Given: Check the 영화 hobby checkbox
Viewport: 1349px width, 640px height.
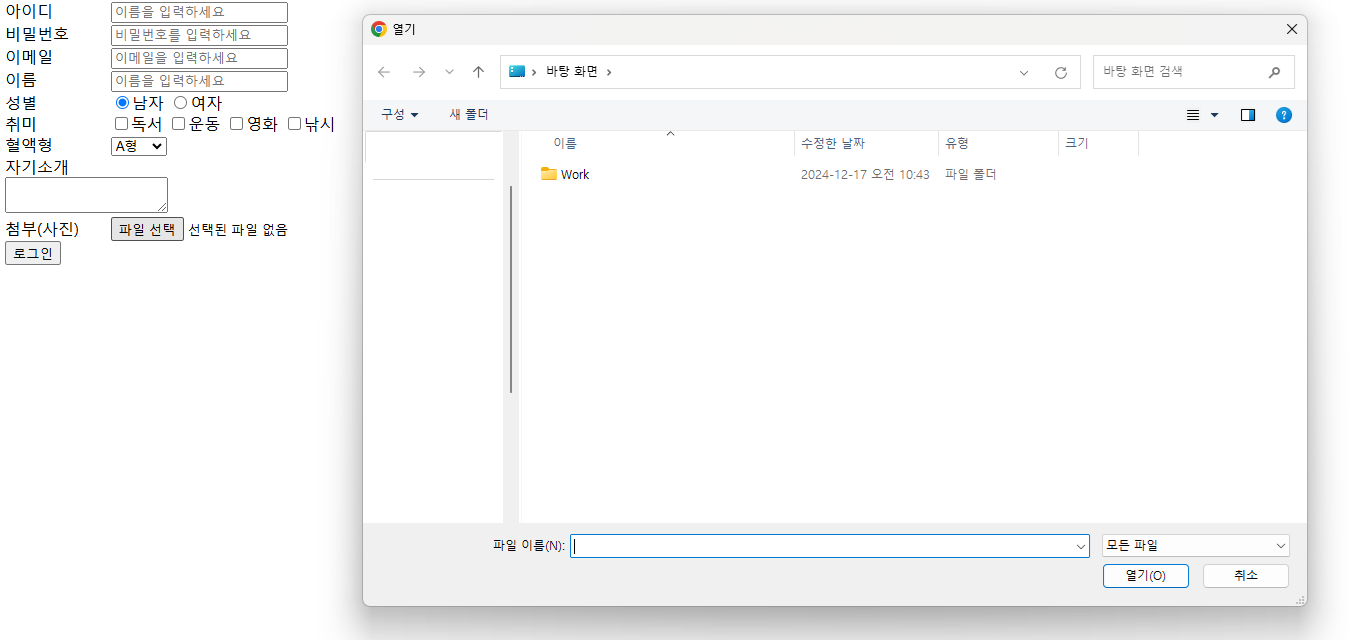Looking at the screenshot, I should pyautogui.click(x=236, y=124).
